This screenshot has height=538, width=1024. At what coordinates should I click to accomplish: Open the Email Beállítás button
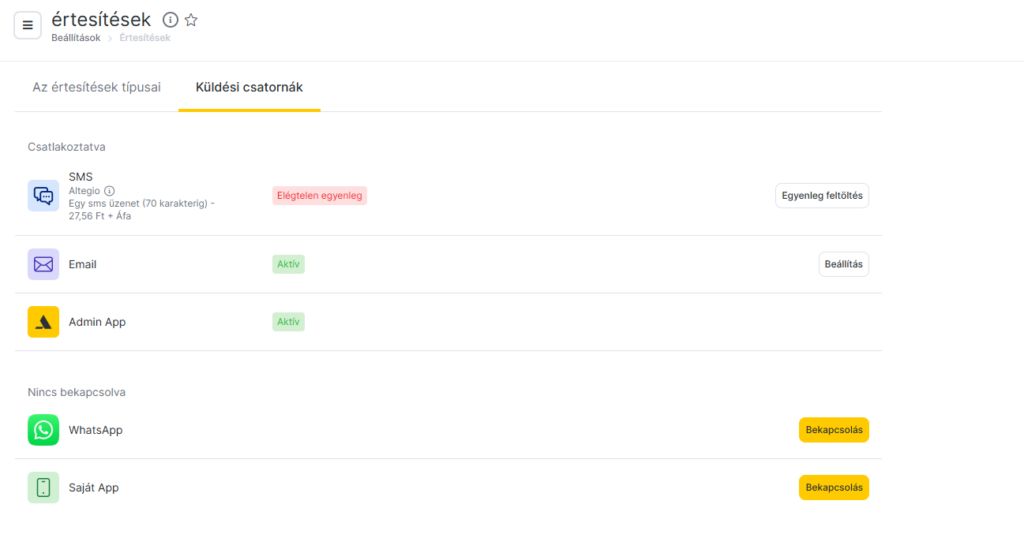tap(843, 264)
